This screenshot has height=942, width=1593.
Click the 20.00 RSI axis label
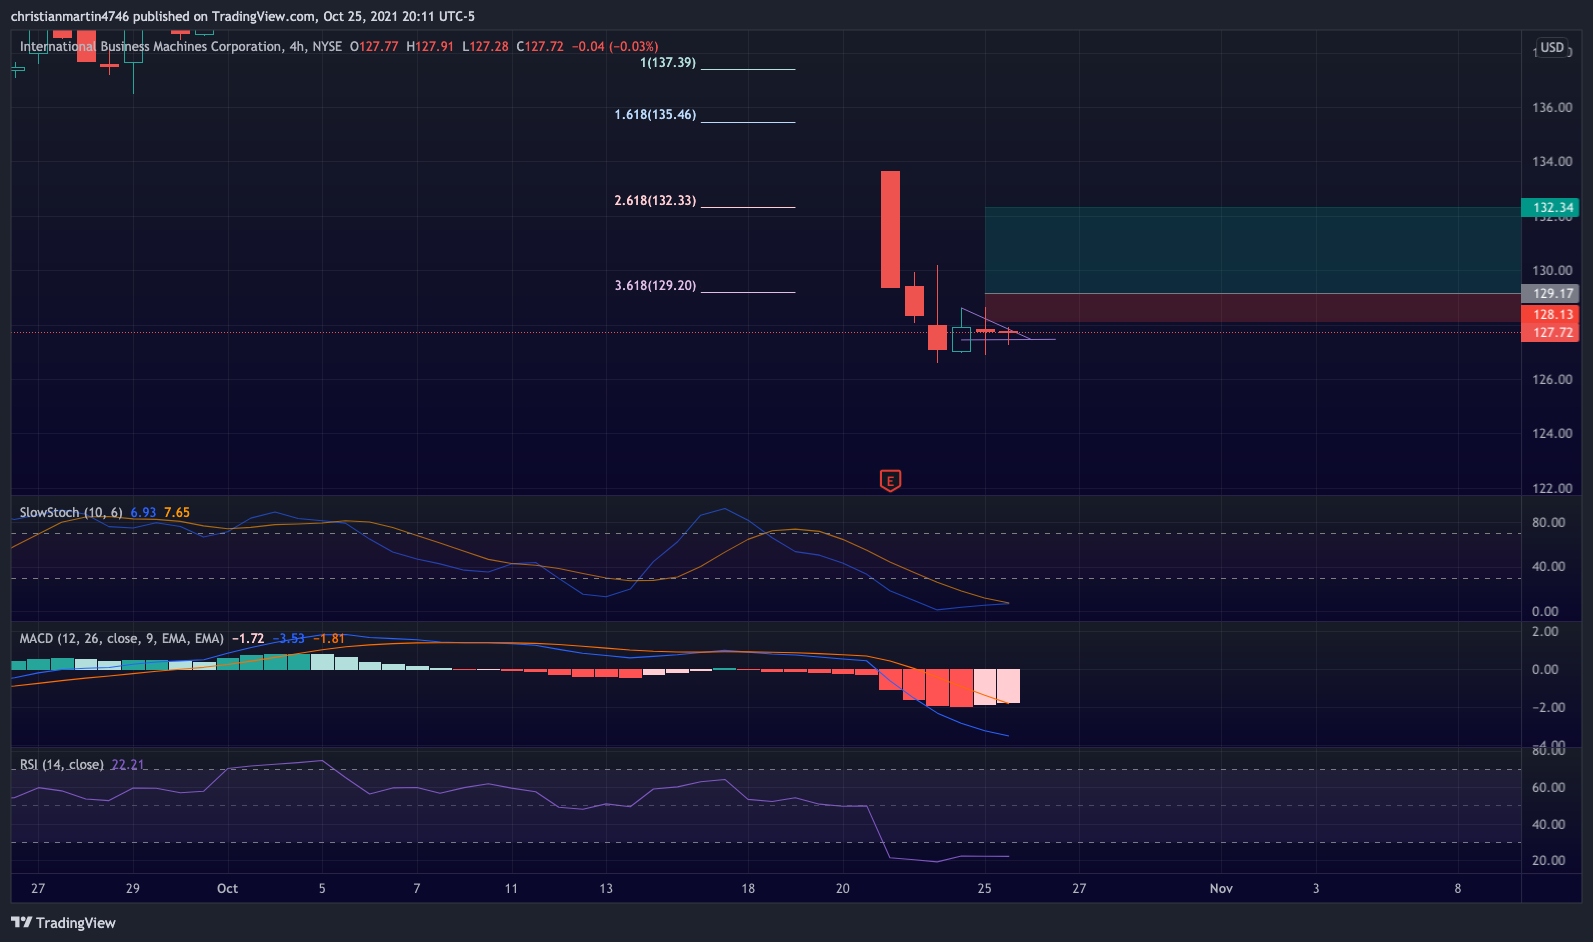coord(1548,860)
